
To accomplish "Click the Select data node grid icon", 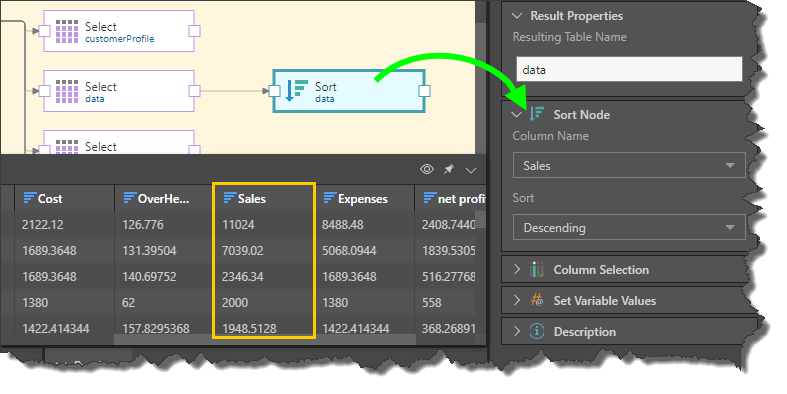I will click(67, 91).
